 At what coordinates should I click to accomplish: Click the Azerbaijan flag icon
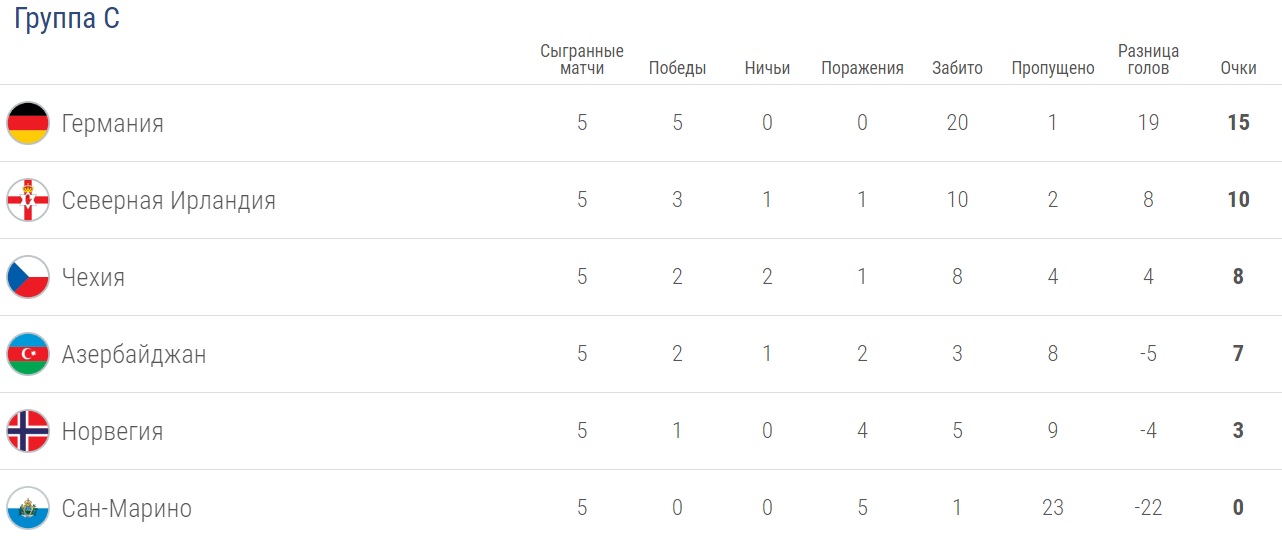click(x=28, y=354)
